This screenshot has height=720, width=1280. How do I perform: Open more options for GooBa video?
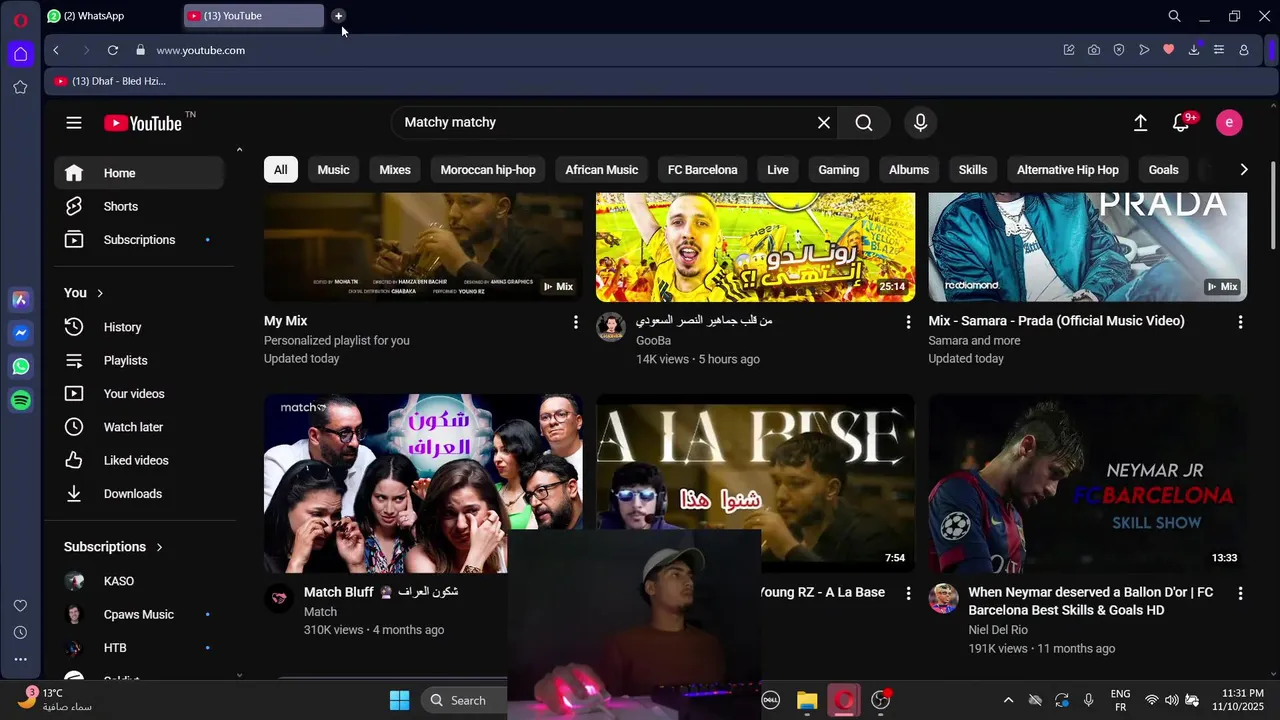908,322
